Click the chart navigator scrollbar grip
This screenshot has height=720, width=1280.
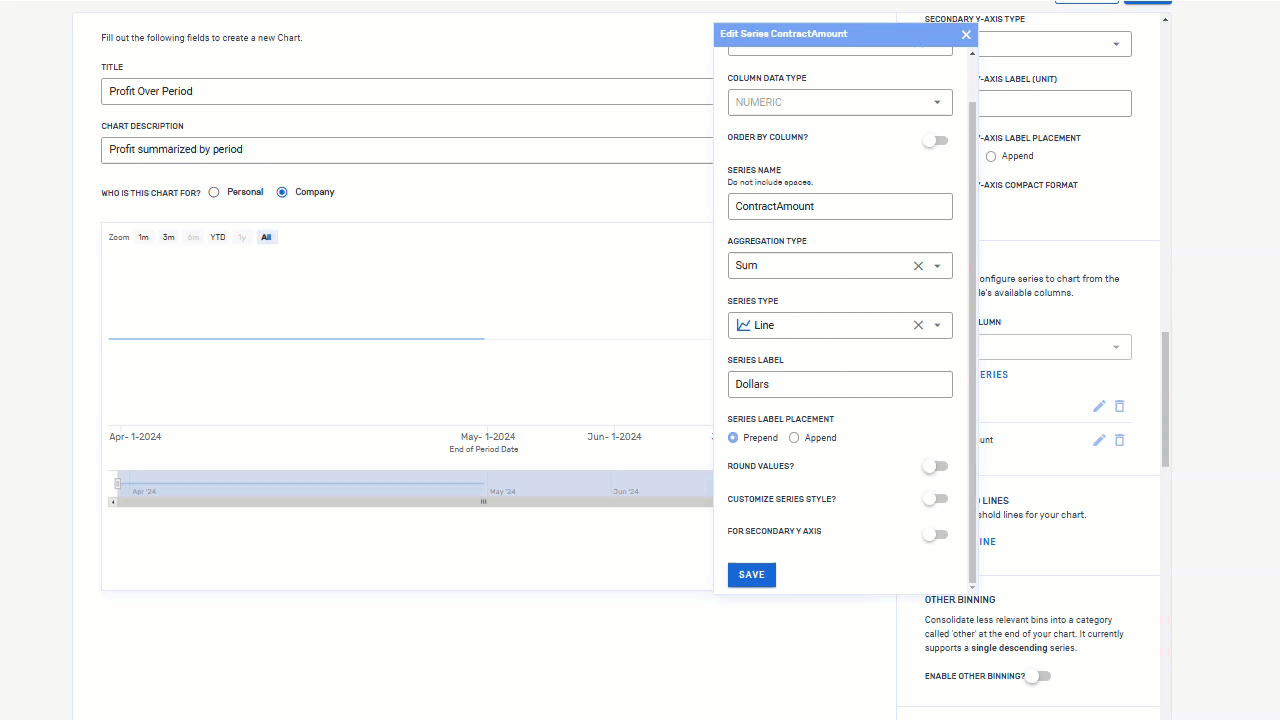pos(483,502)
